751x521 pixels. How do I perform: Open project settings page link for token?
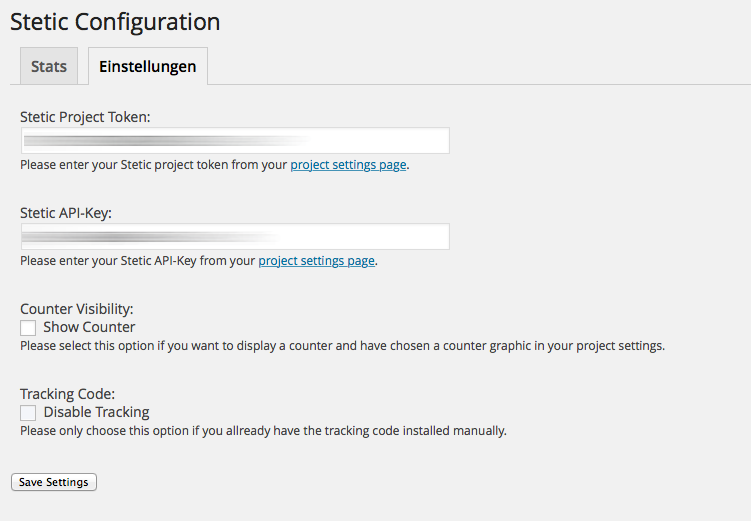tap(348, 165)
